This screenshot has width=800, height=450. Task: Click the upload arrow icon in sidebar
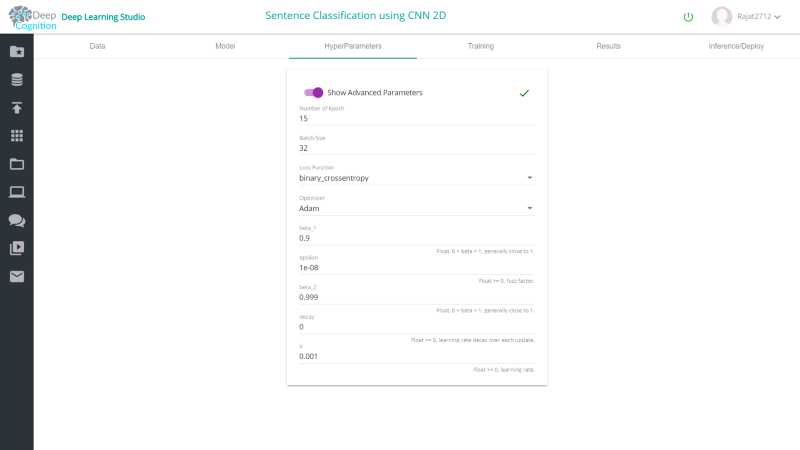click(17, 108)
